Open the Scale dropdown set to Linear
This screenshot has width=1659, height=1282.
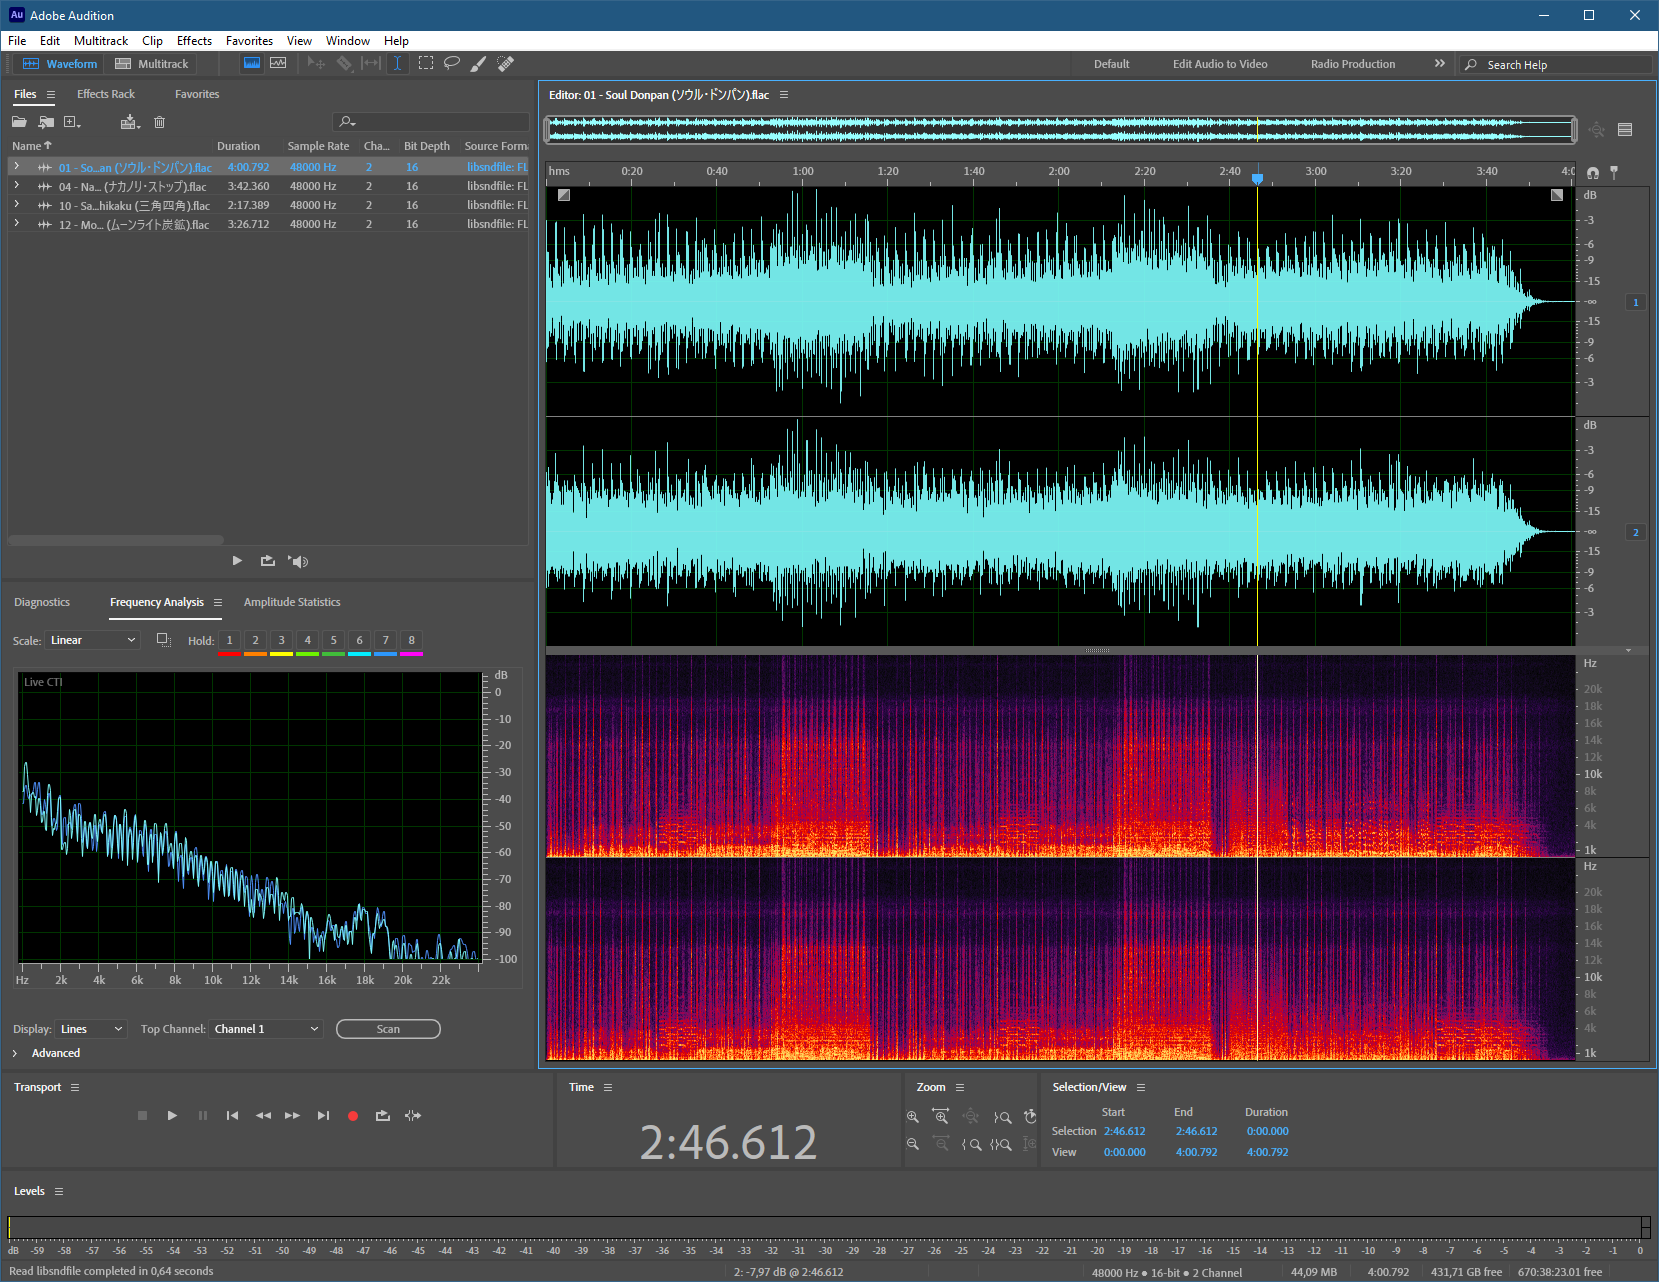pyautogui.click(x=93, y=640)
